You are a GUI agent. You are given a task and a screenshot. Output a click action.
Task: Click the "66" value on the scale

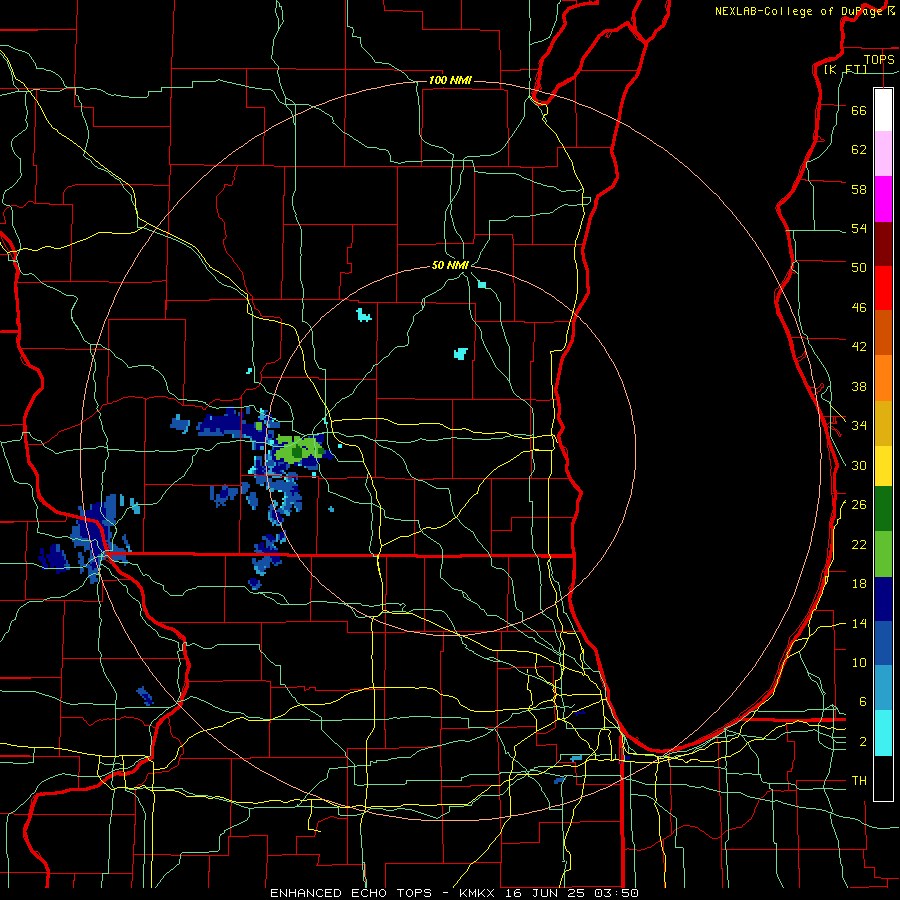(859, 110)
